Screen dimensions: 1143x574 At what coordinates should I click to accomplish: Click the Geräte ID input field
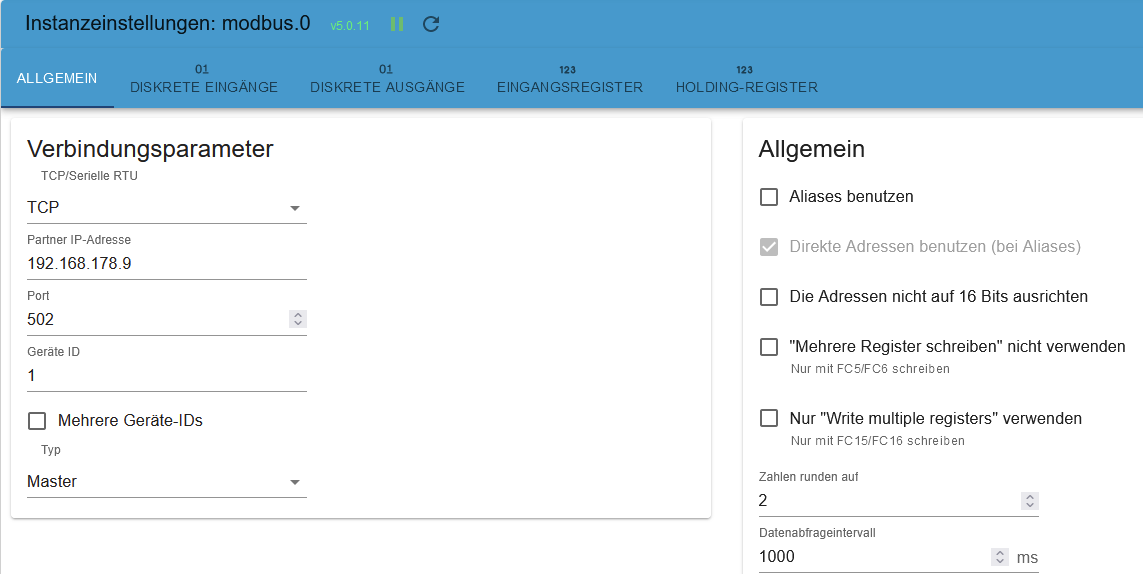click(166, 376)
